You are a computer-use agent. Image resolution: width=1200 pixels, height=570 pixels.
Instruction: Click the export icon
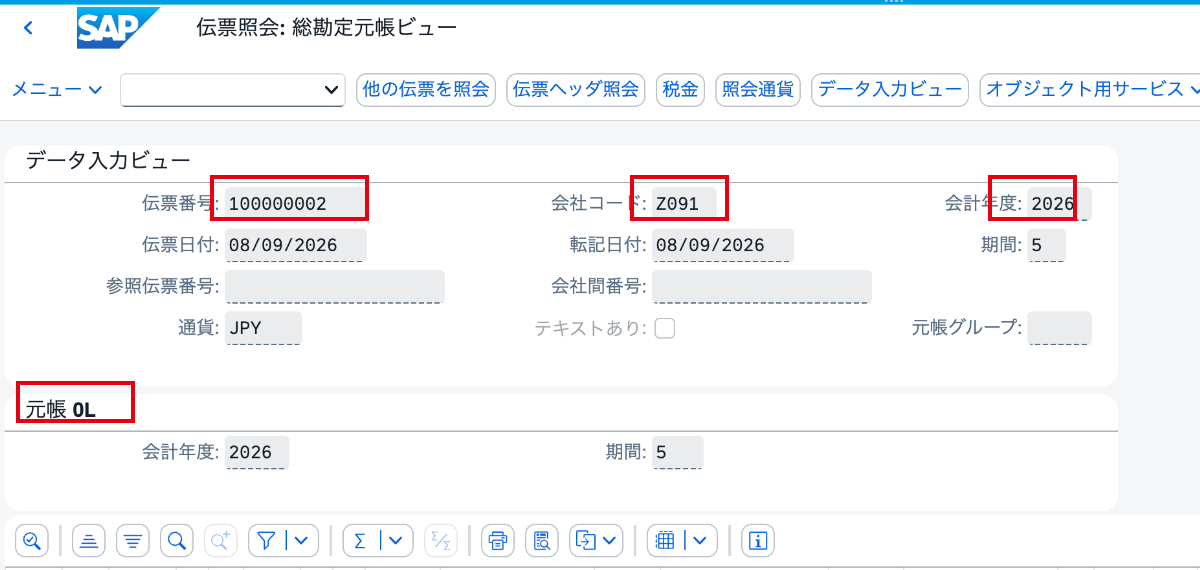(584, 541)
